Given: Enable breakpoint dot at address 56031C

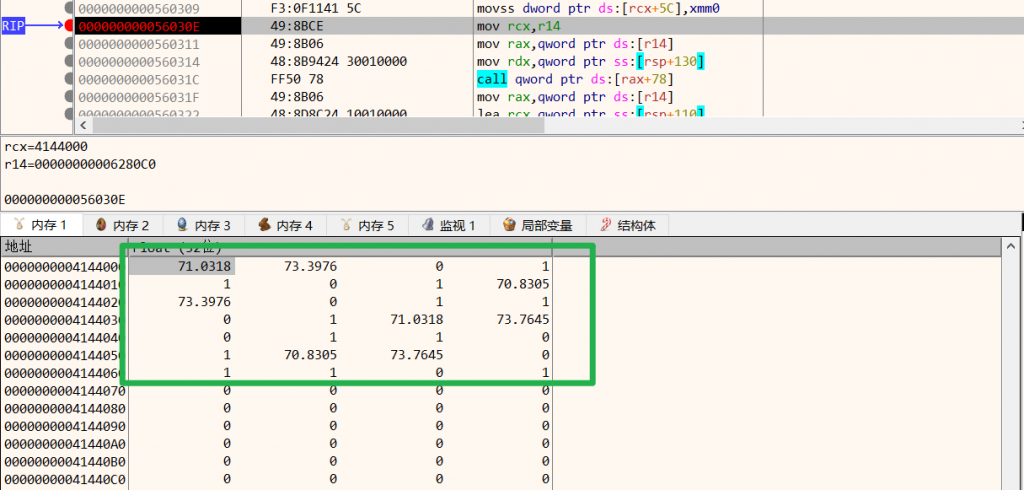Looking at the screenshot, I should tap(69, 79).
